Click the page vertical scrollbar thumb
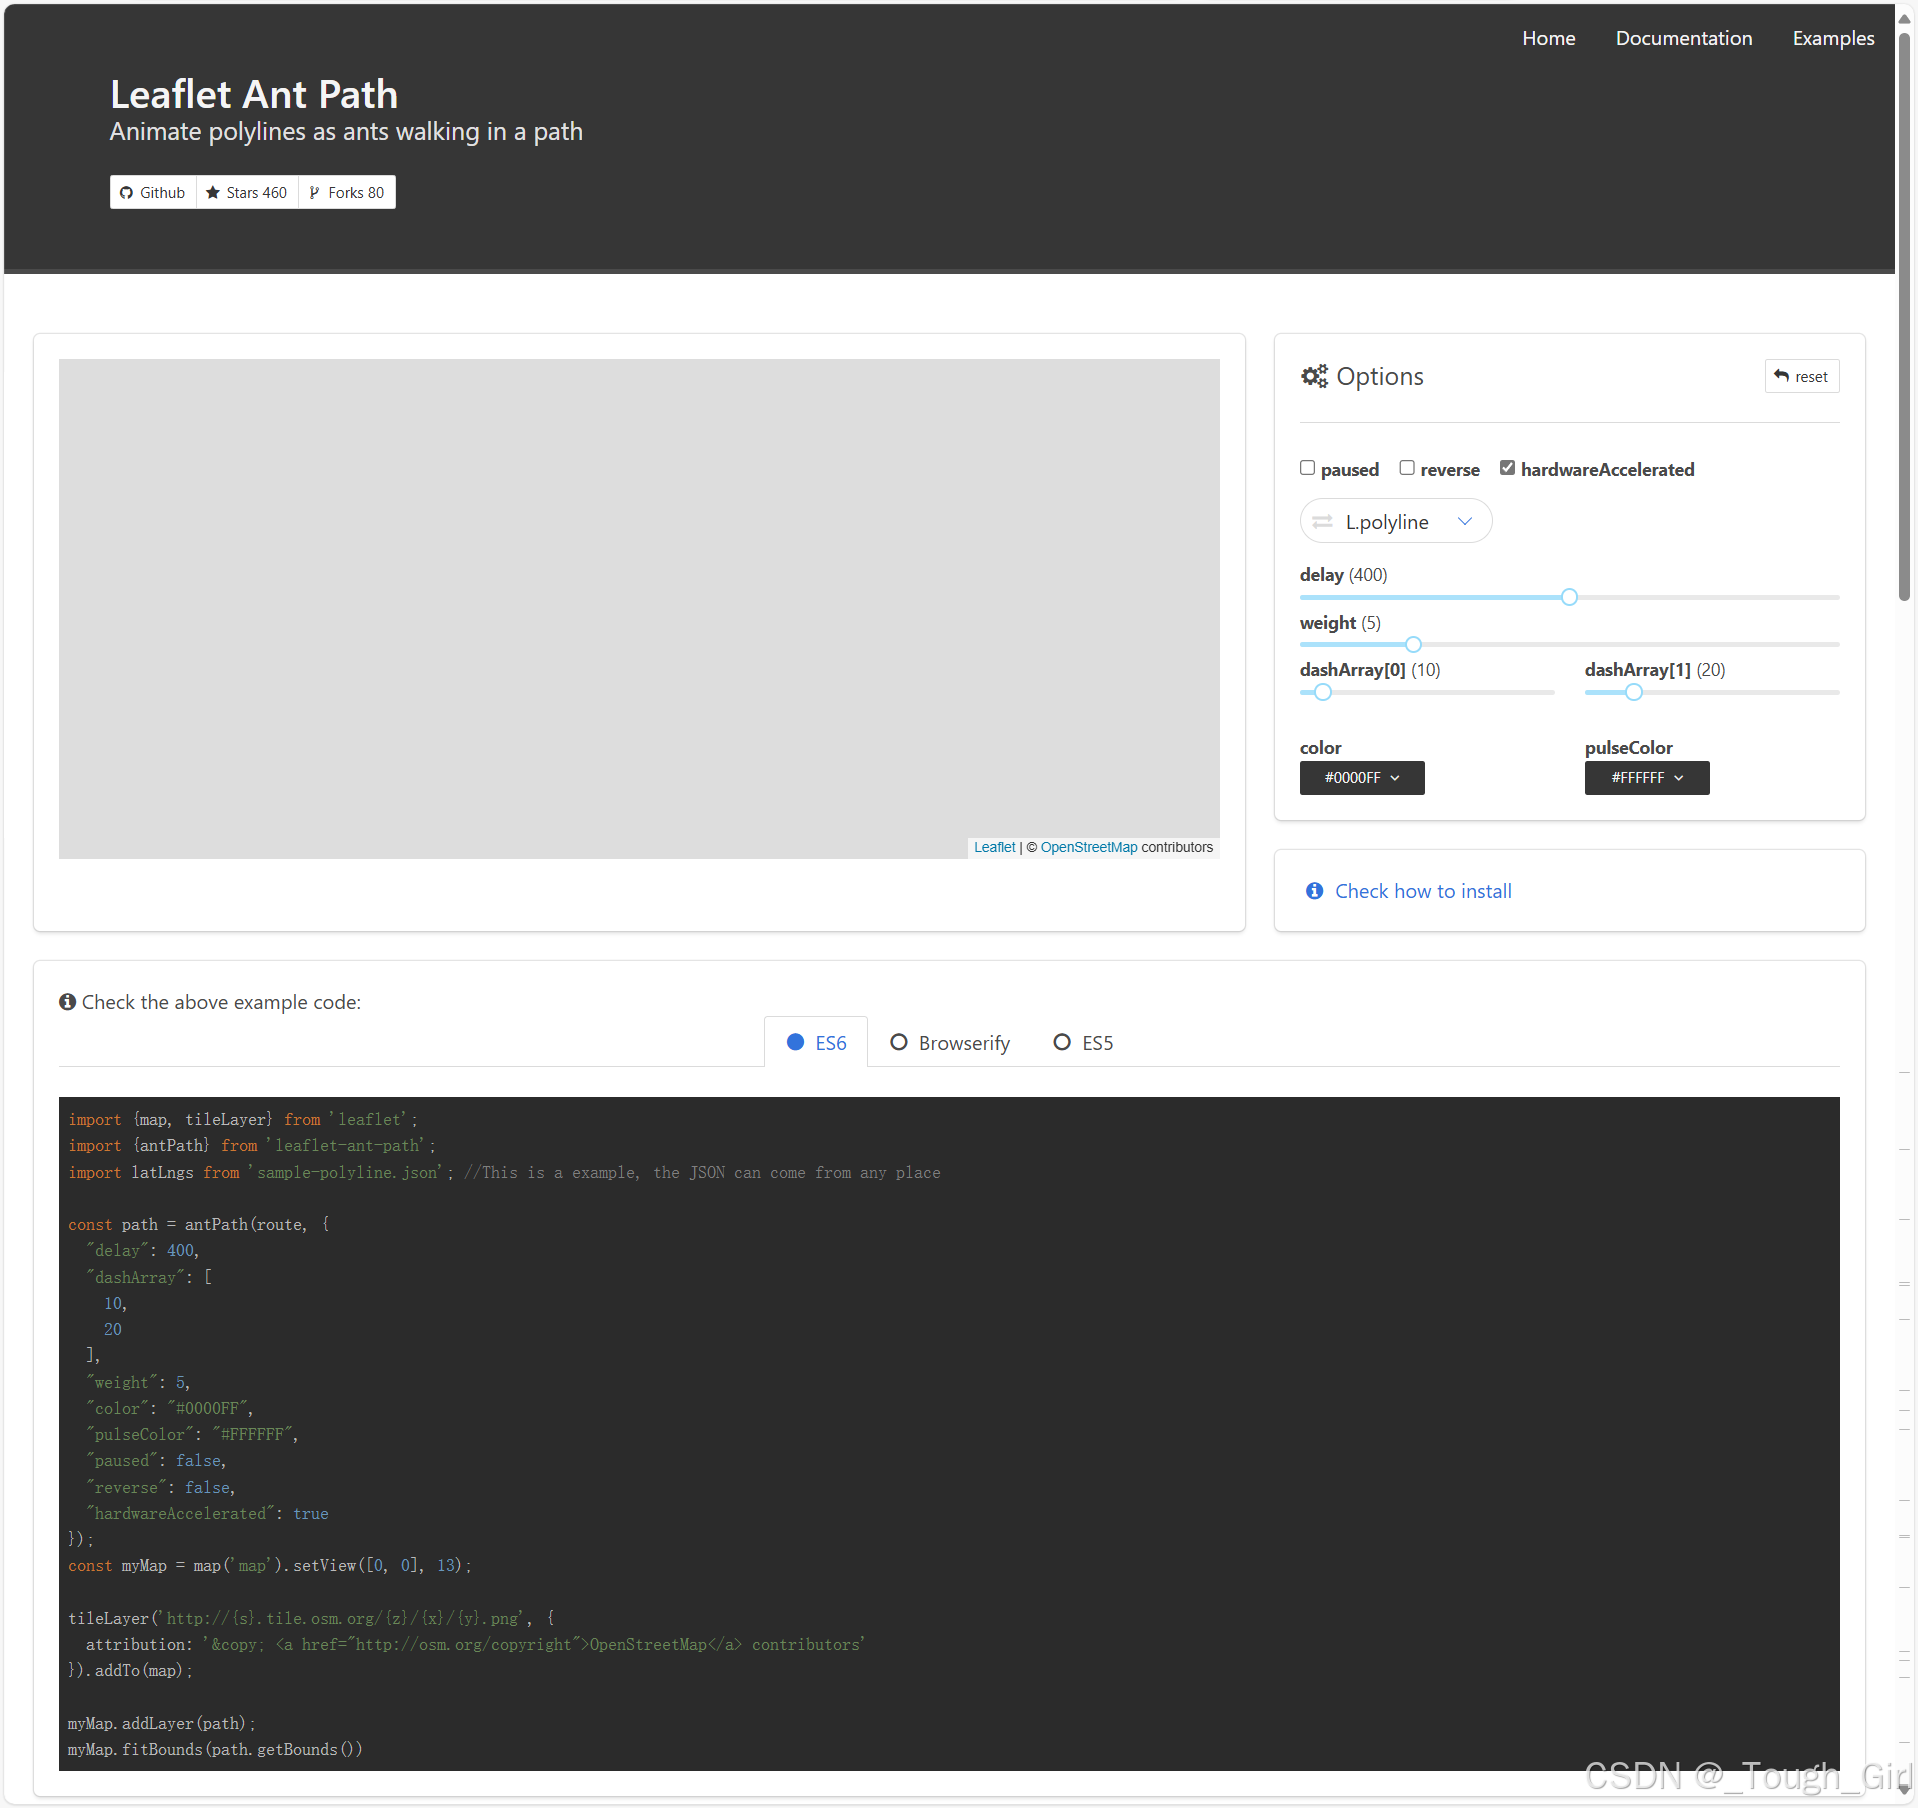Viewport: 1918px width, 1808px height. coord(1904,315)
